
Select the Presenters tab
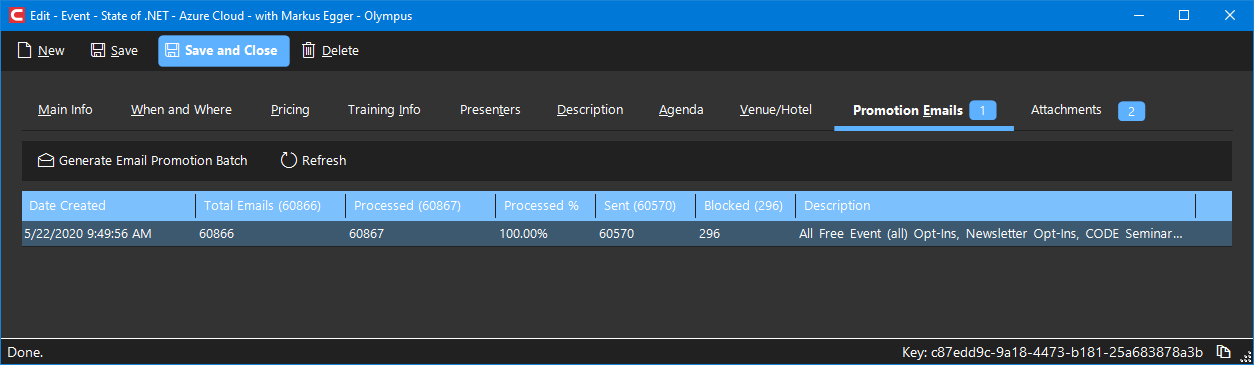click(x=490, y=110)
